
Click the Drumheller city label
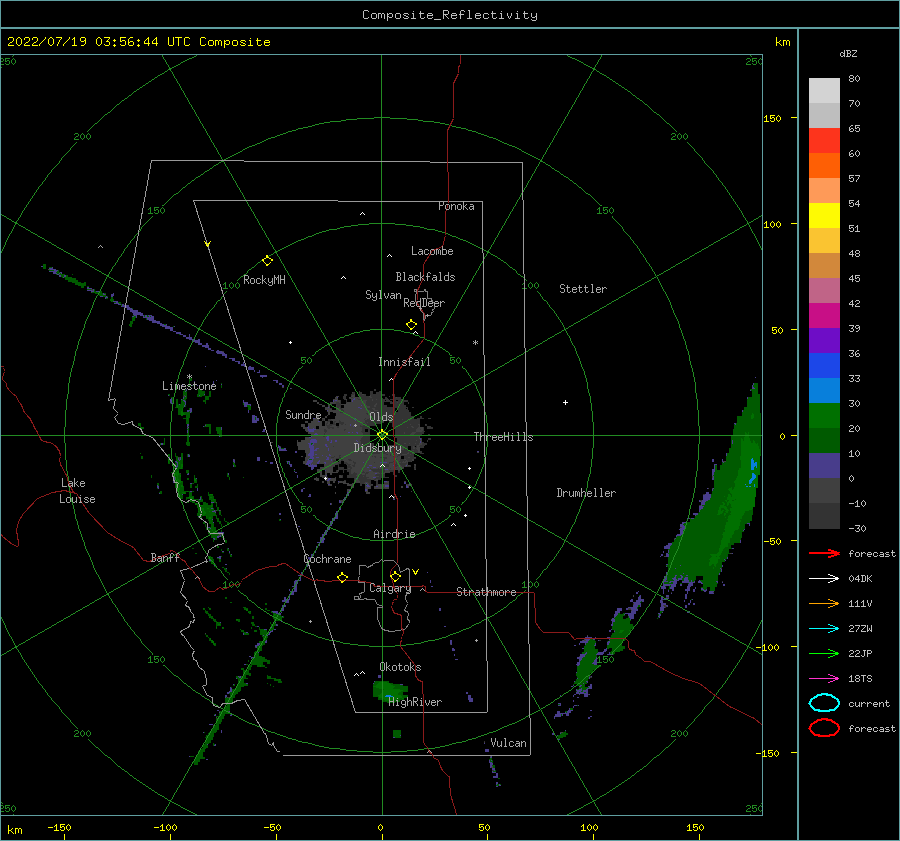point(586,493)
